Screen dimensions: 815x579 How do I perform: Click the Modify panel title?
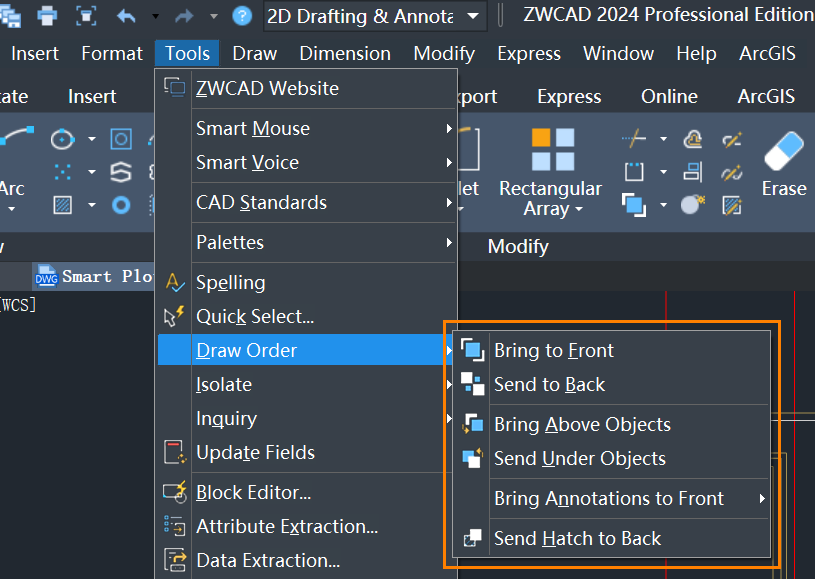(518, 246)
